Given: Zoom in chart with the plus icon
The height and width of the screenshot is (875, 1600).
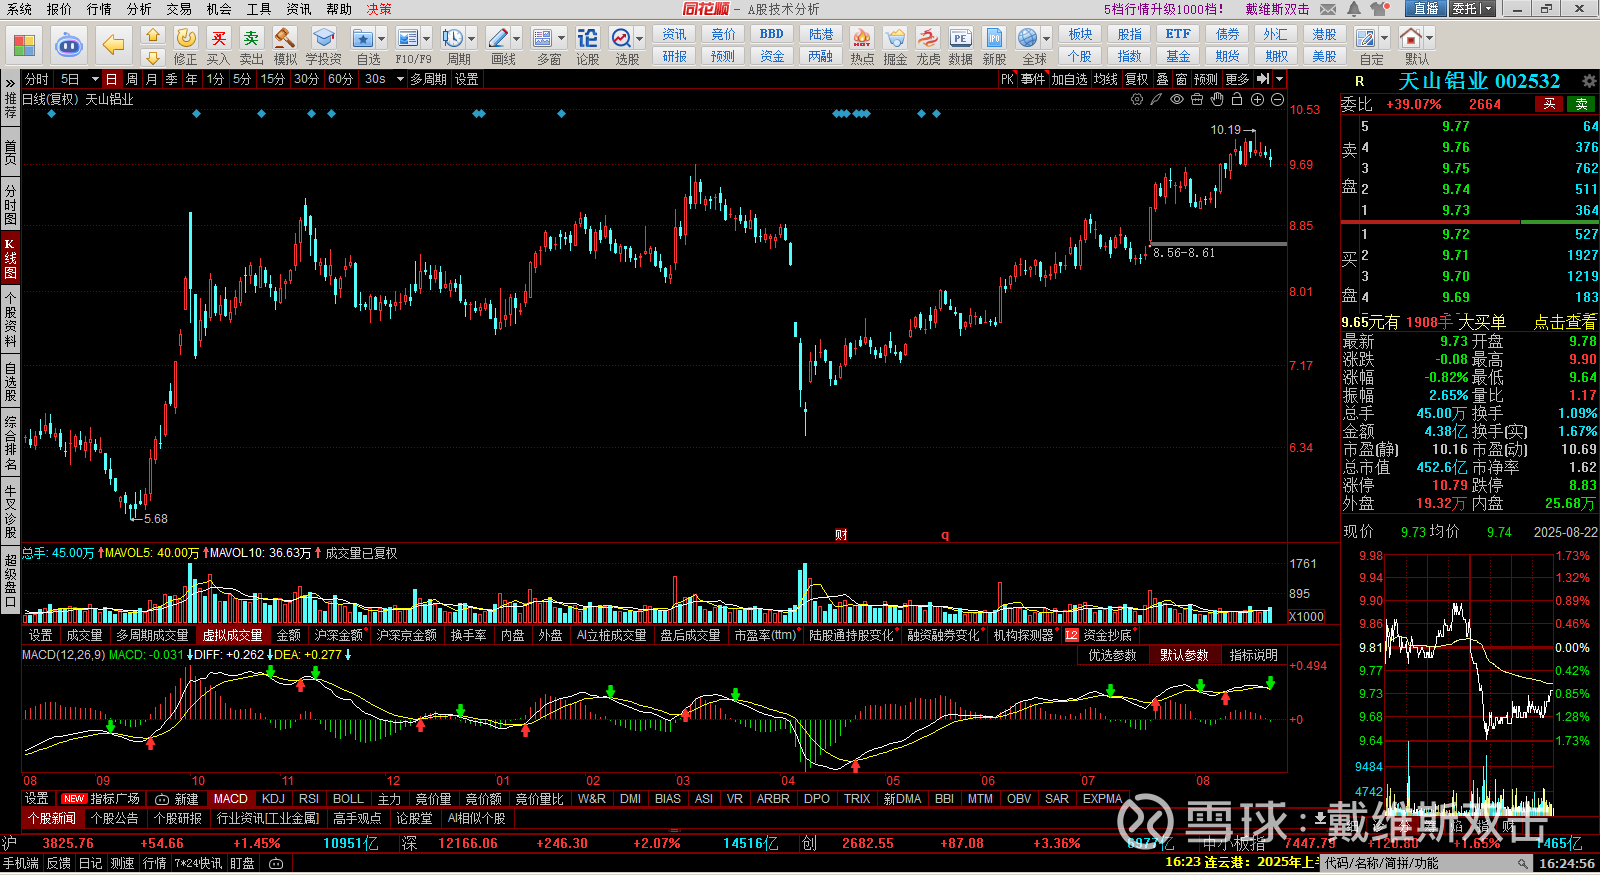Looking at the screenshot, I should (1257, 99).
